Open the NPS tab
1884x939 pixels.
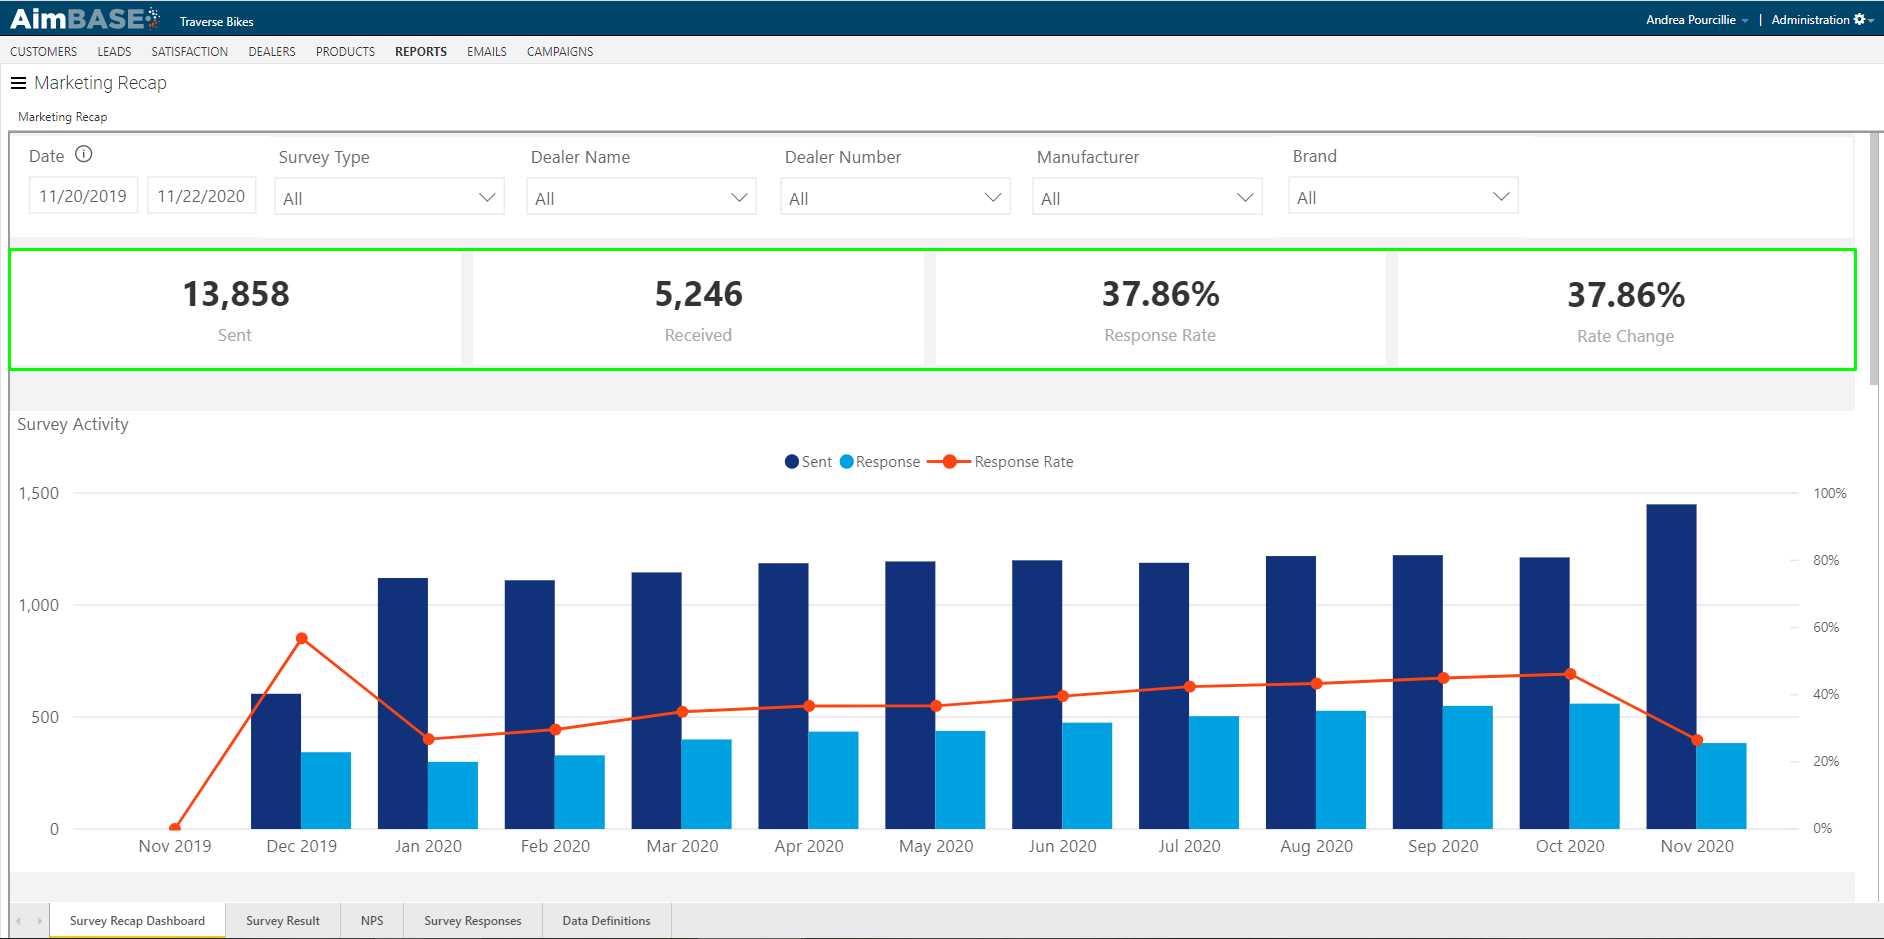pyautogui.click(x=371, y=920)
